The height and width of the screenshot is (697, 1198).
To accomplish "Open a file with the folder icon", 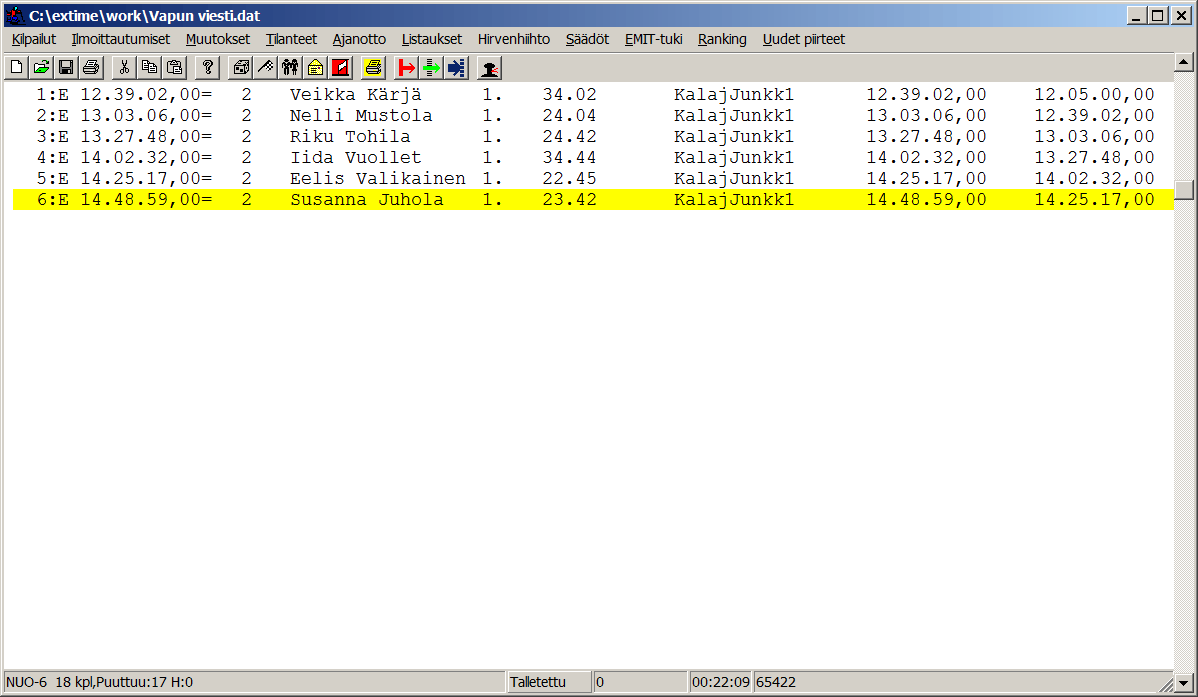I will [41, 68].
